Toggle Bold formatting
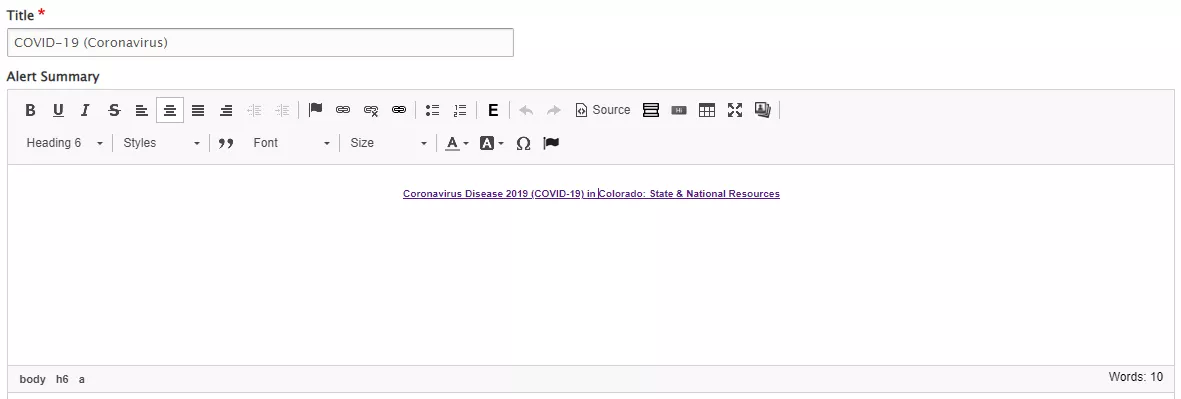1181x399 pixels. click(x=30, y=110)
